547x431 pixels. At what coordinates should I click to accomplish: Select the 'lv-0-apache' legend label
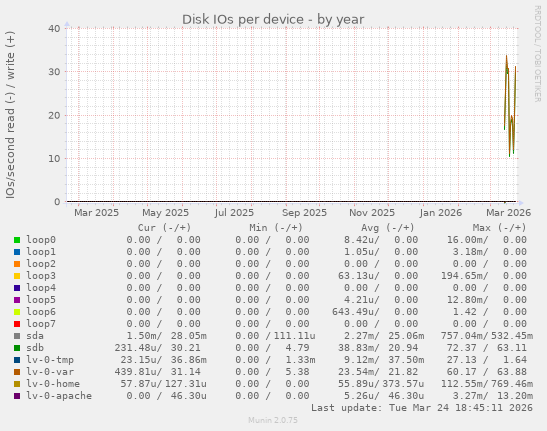point(59,396)
